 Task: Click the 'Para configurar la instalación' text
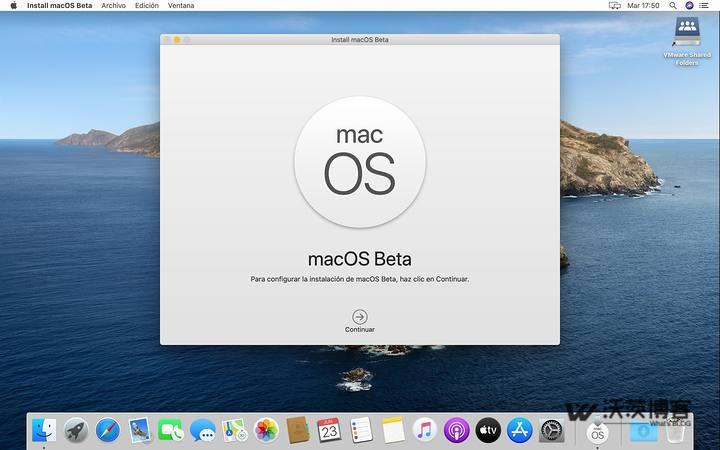coord(360,279)
